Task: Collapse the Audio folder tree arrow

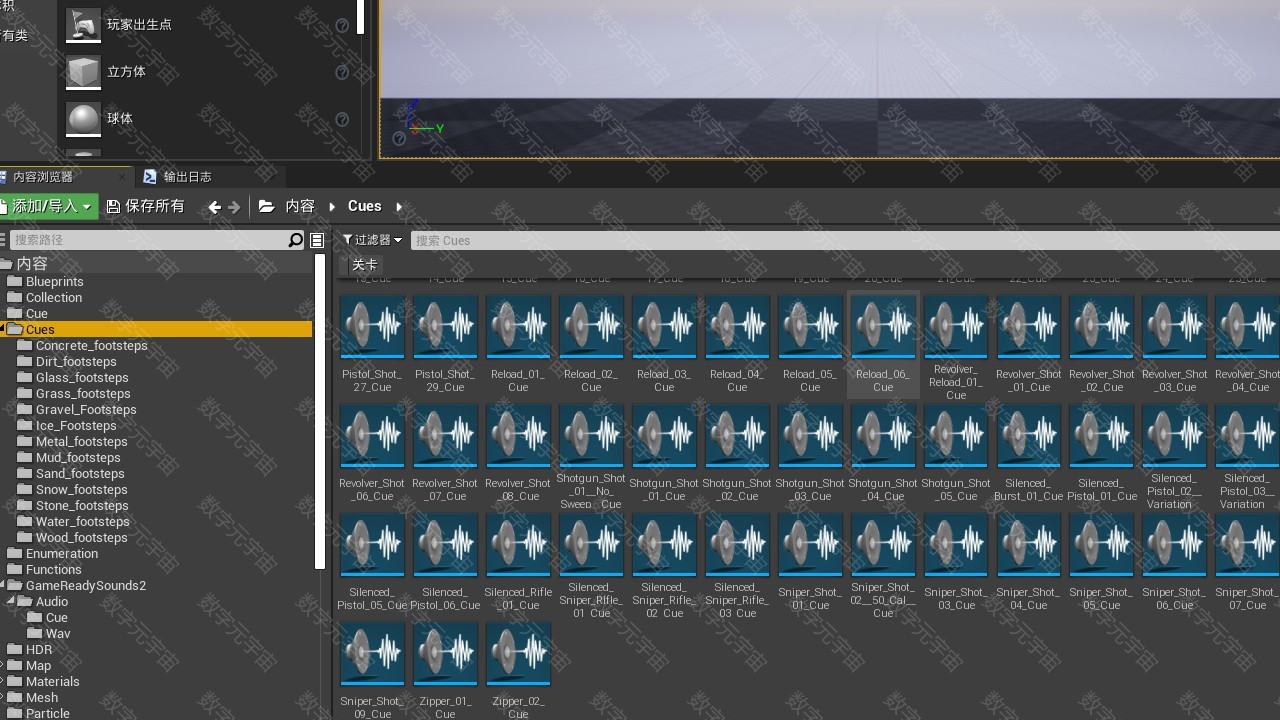Action: tap(11, 602)
